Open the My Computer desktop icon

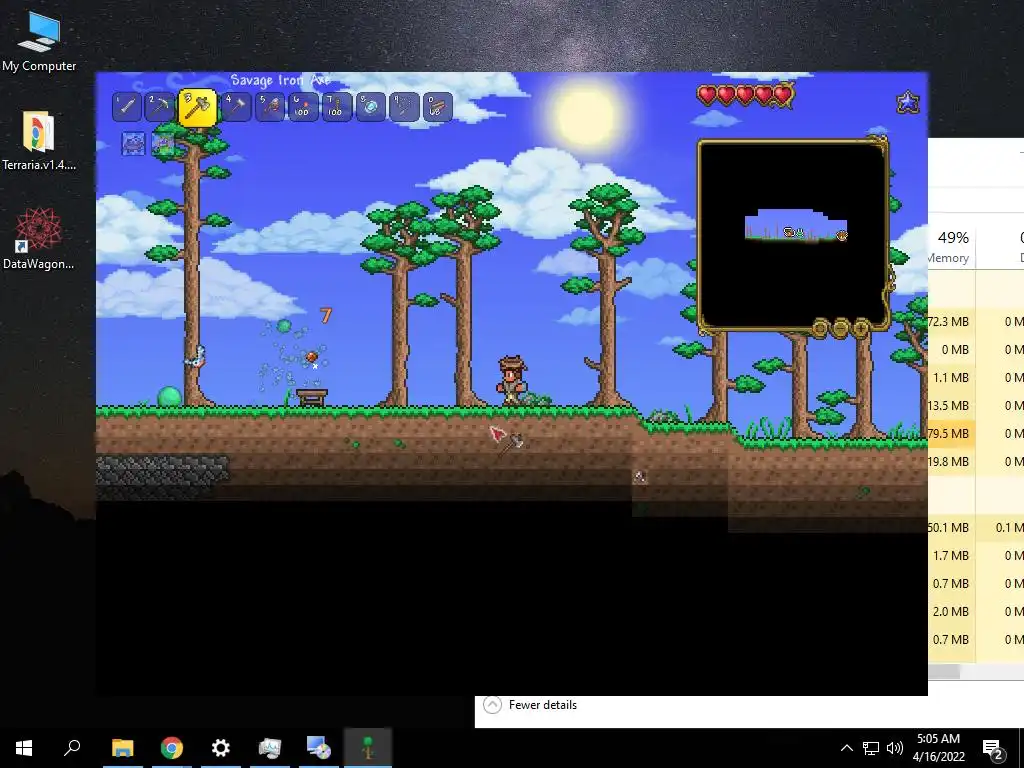click(39, 40)
